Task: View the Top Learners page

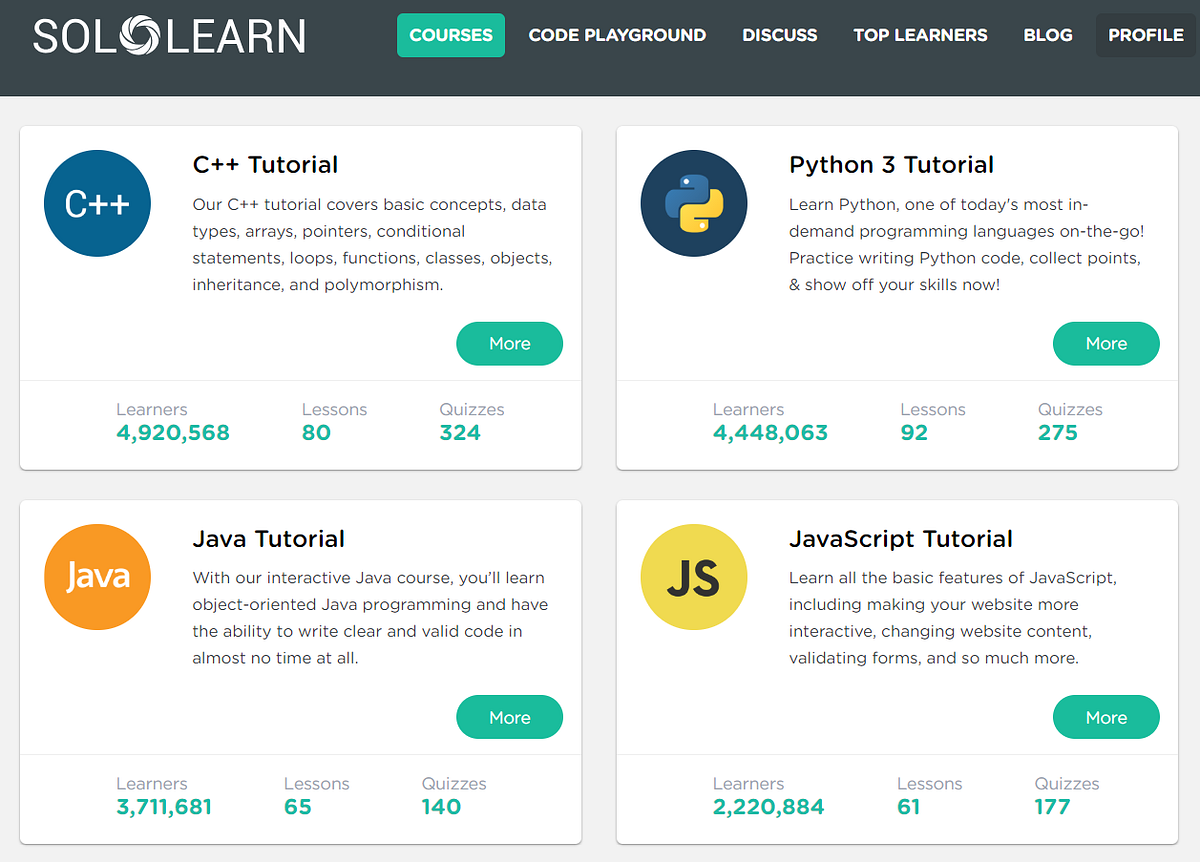Action: tap(920, 35)
